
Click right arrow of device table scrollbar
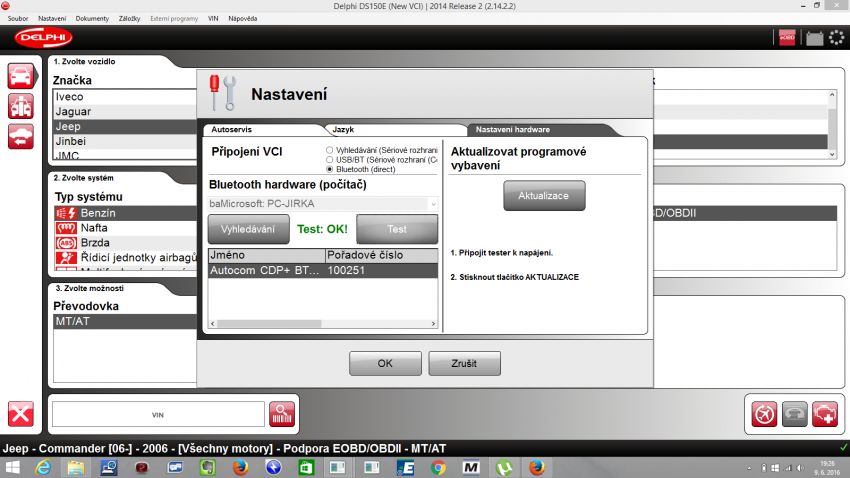[x=433, y=324]
